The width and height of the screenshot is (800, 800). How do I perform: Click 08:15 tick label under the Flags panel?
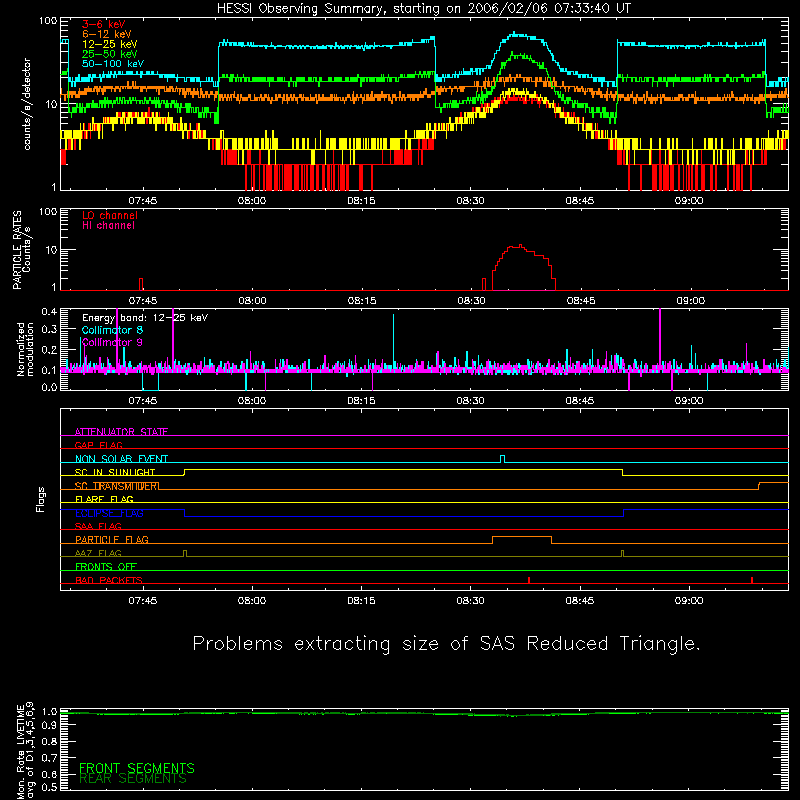[x=361, y=601]
